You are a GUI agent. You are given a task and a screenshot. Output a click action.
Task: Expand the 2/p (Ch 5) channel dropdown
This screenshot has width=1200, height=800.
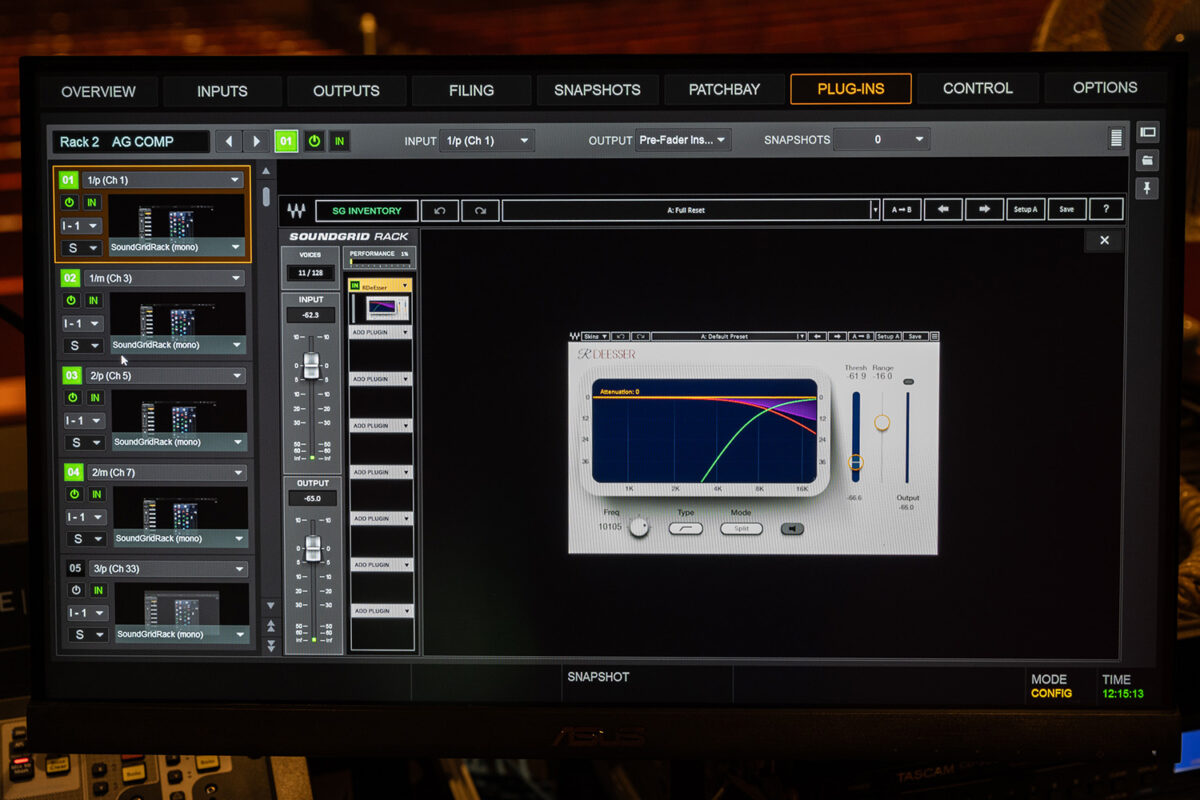pos(165,375)
